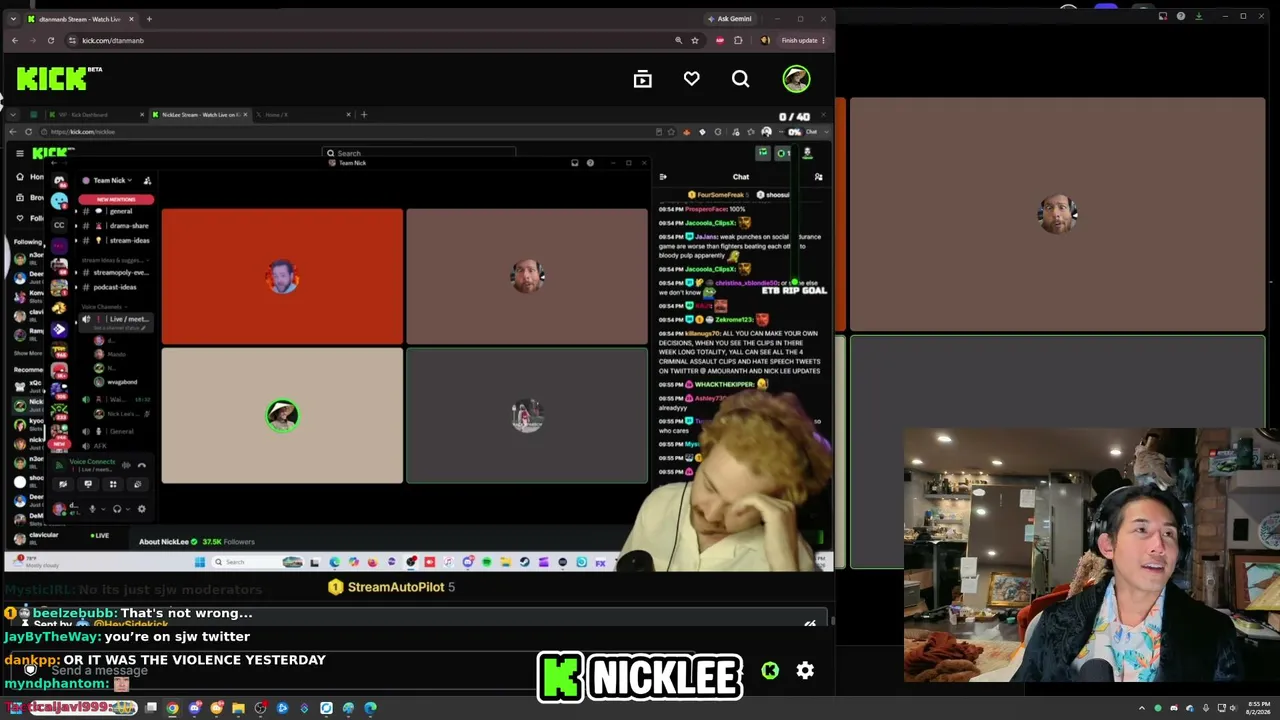Open Kick following heart icon

692,79
